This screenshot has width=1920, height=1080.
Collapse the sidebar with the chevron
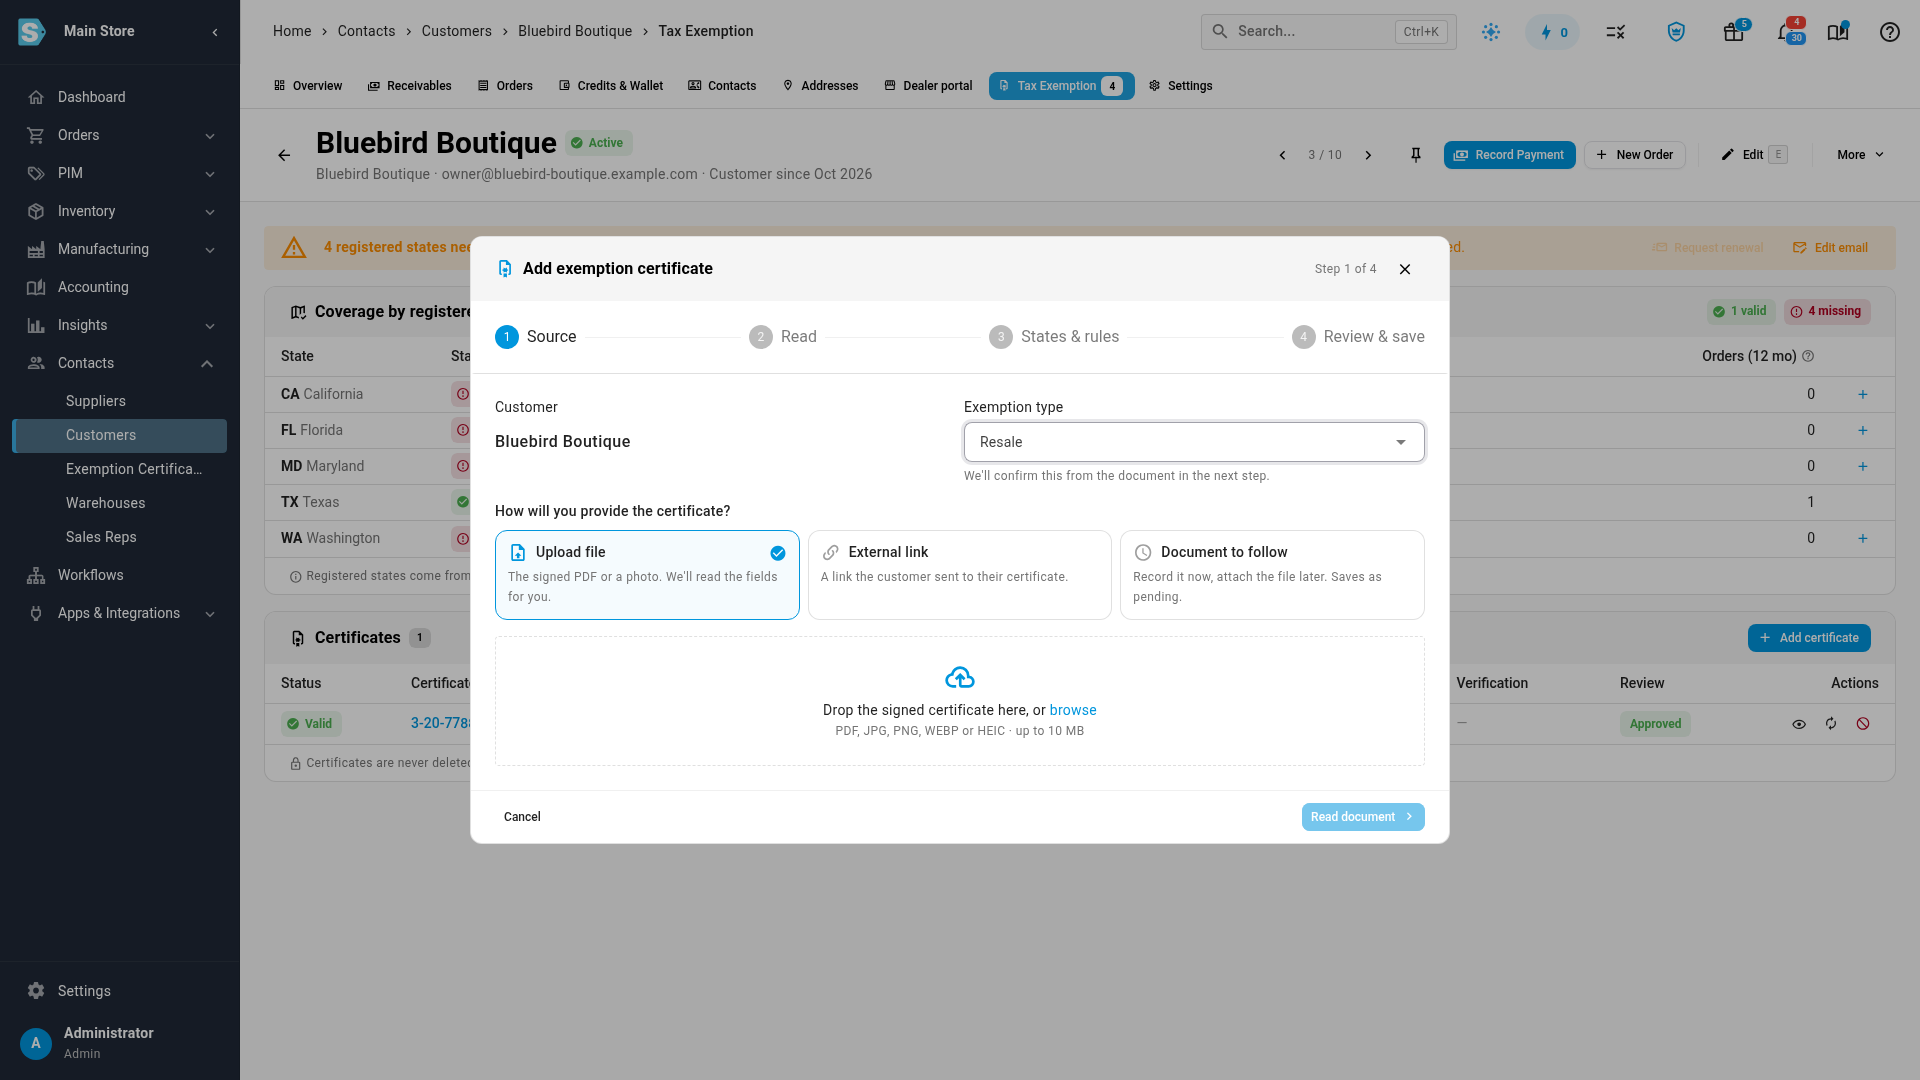click(x=215, y=32)
